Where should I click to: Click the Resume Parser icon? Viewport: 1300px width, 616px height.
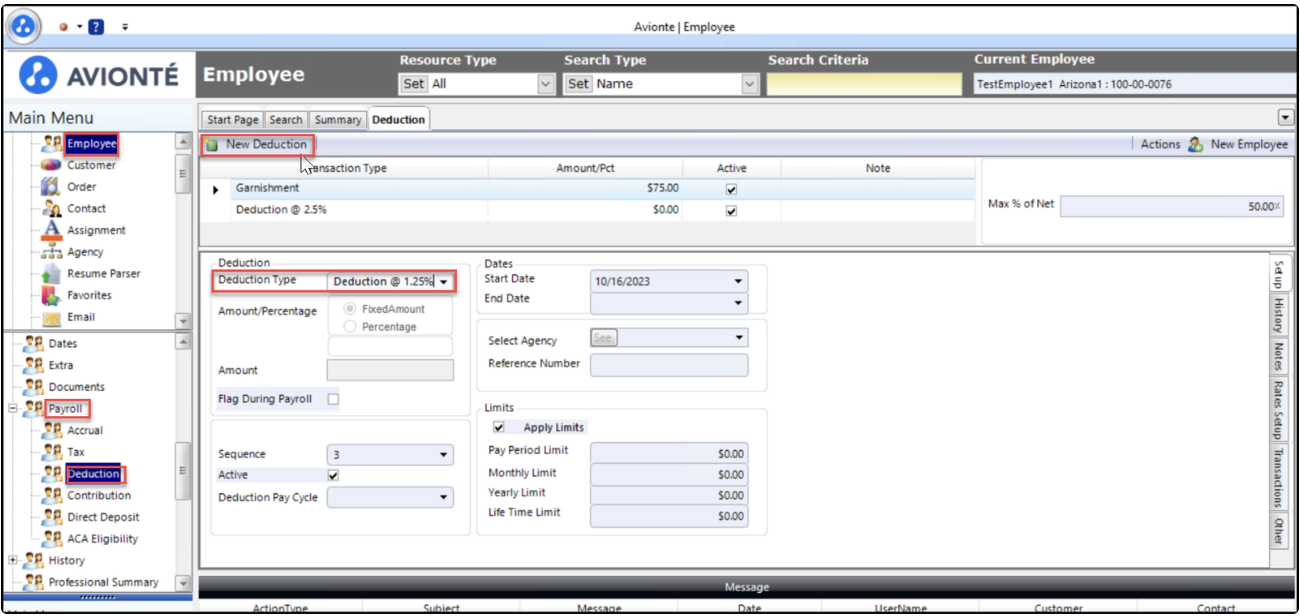pyautogui.click(x=51, y=274)
